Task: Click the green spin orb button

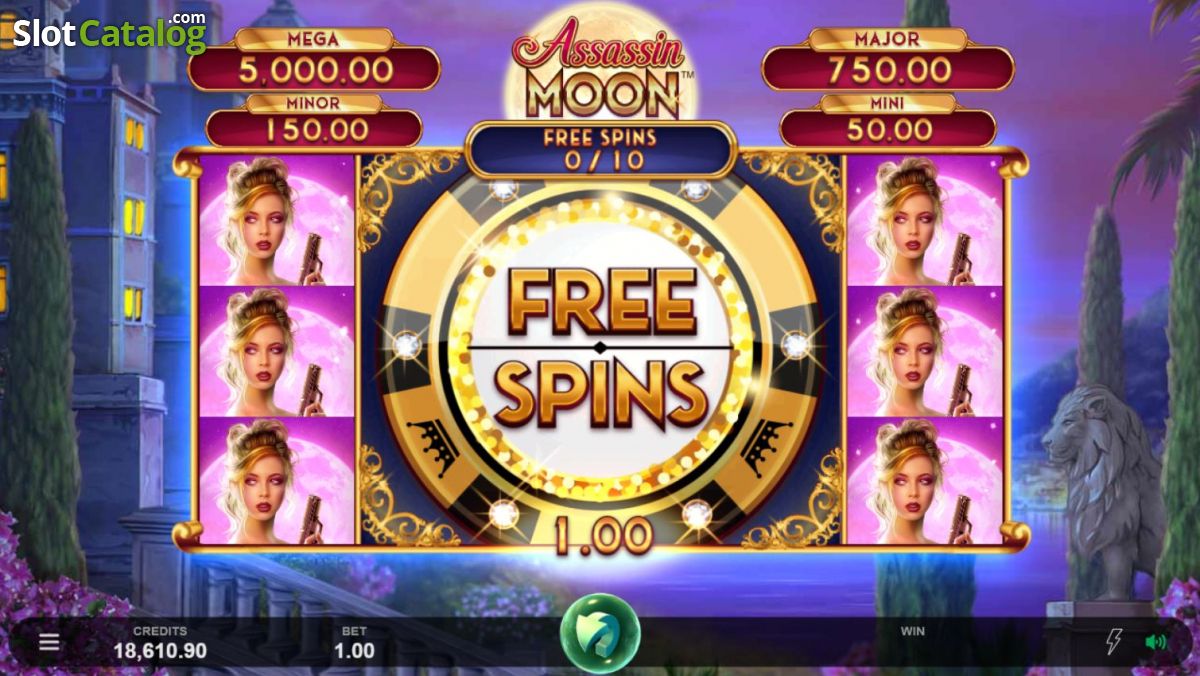Action: (x=600, y=634)
